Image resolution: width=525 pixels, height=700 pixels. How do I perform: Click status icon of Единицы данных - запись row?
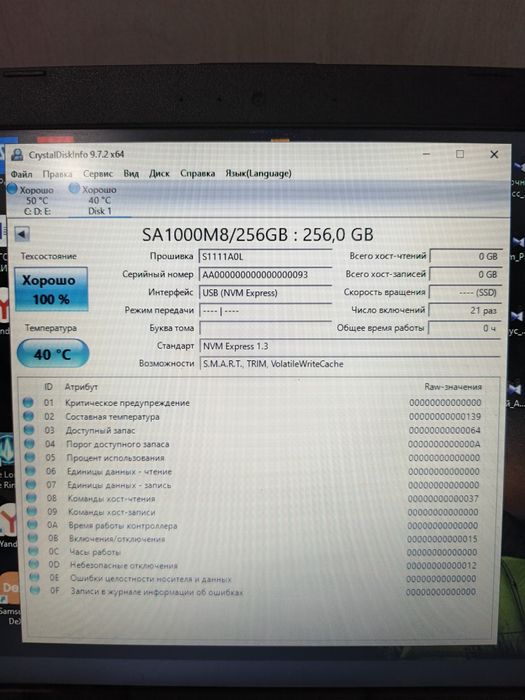click(31, 484)
